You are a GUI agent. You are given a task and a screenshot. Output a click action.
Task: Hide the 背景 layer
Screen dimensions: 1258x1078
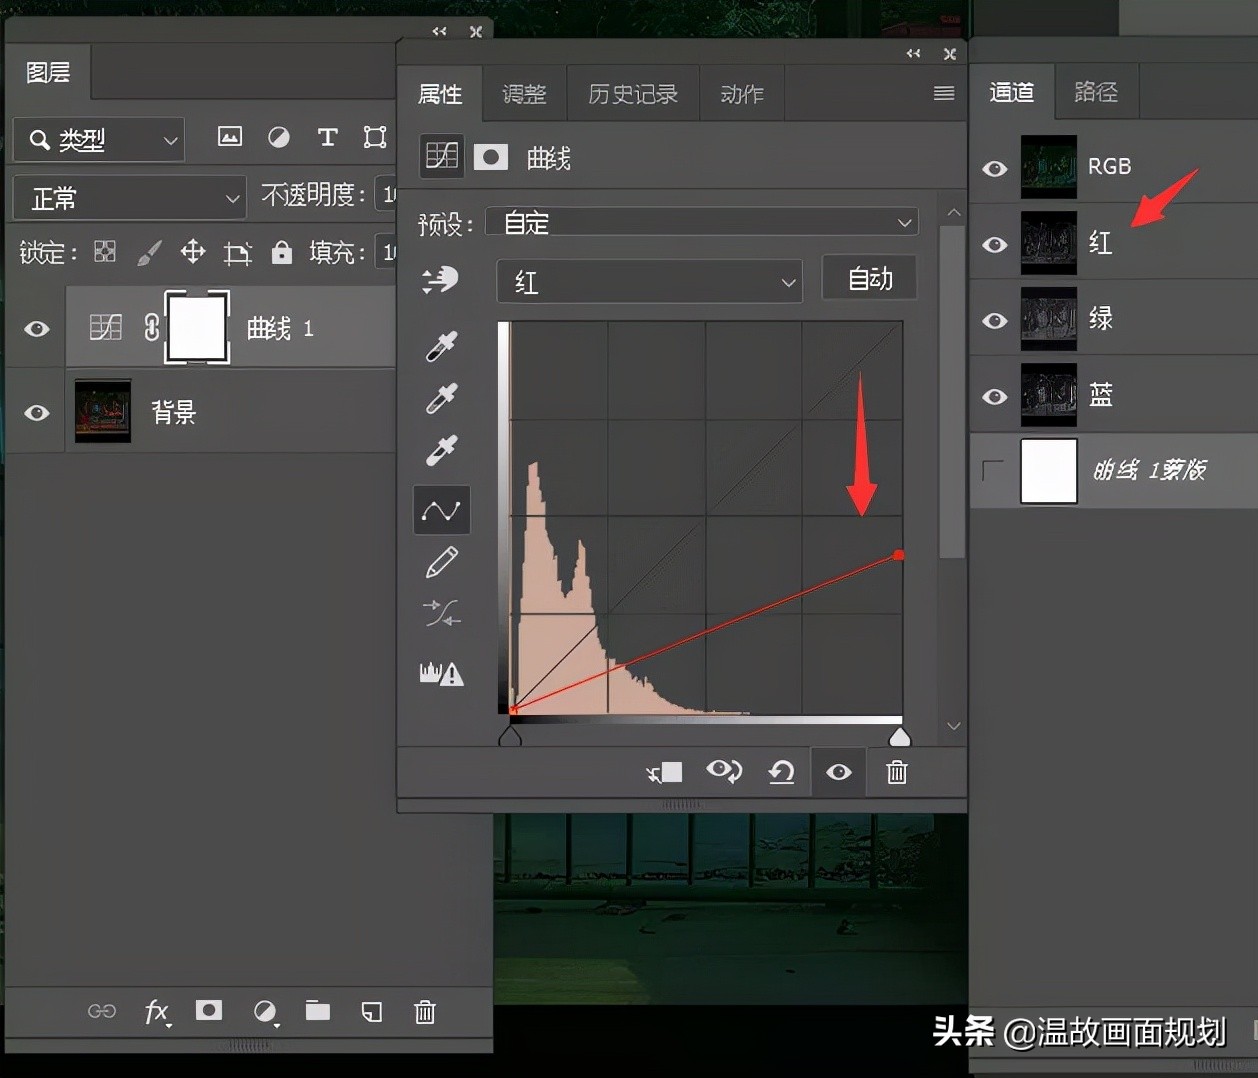coord(37,412)
